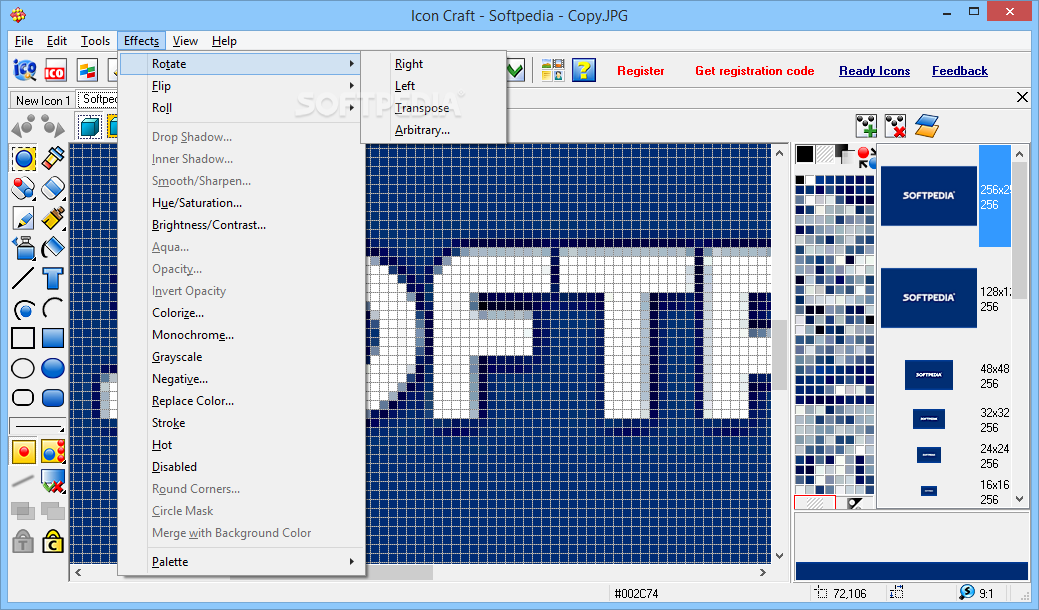Choose the straight Line tool
Screen dimensions: 1039x610
point(23,278)
